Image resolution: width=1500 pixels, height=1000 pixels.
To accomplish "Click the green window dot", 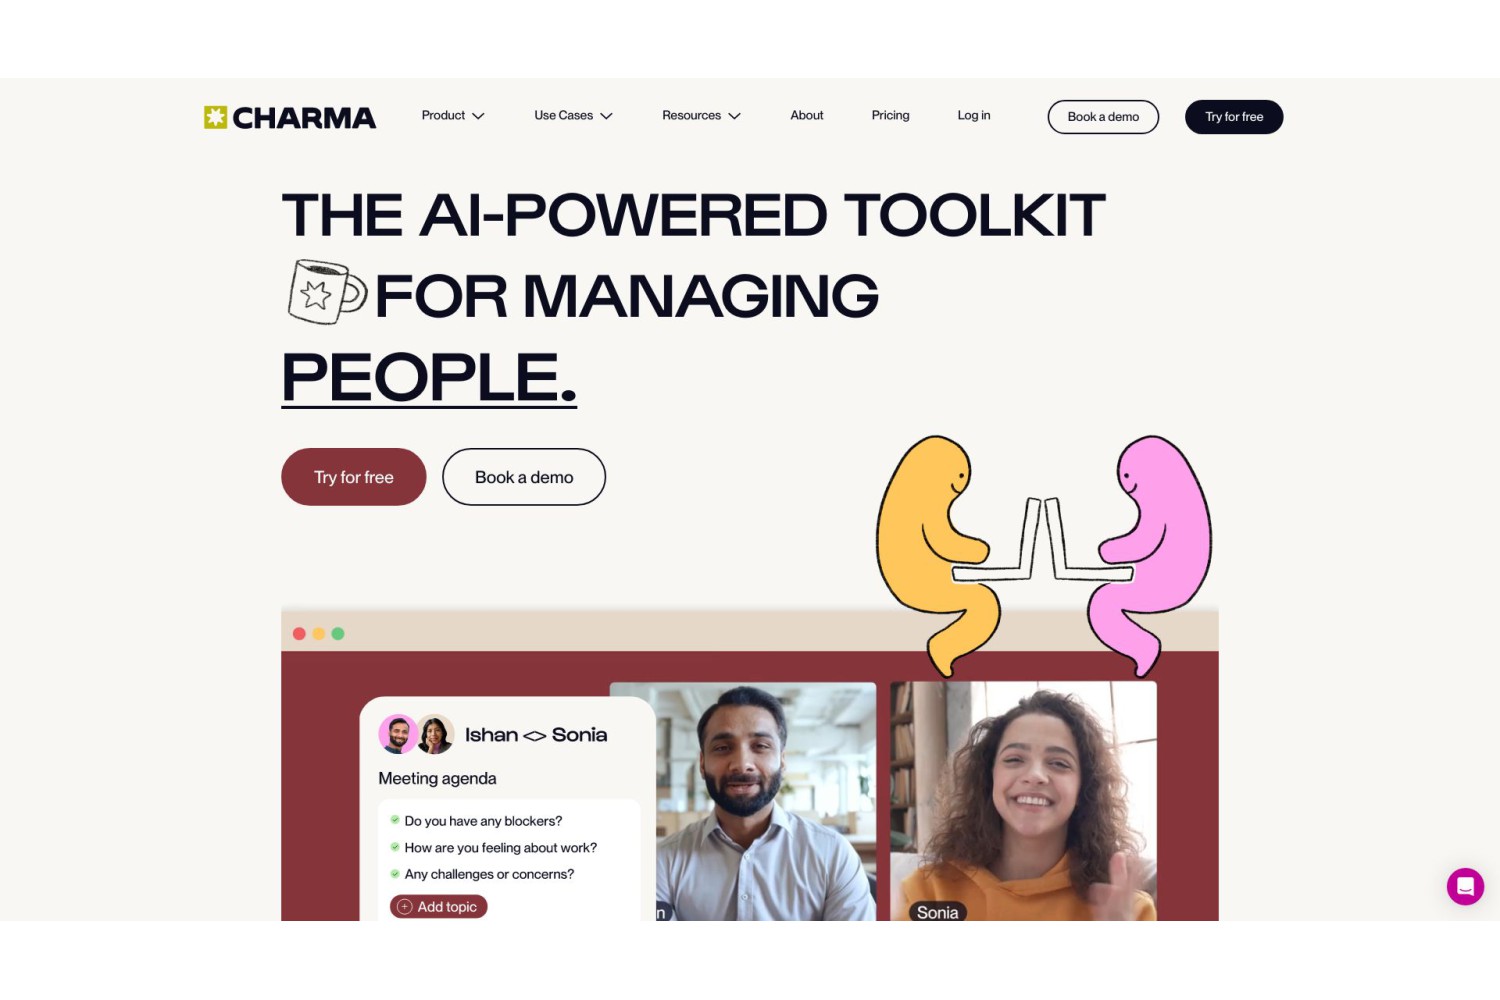I will (x=338, y=634).
